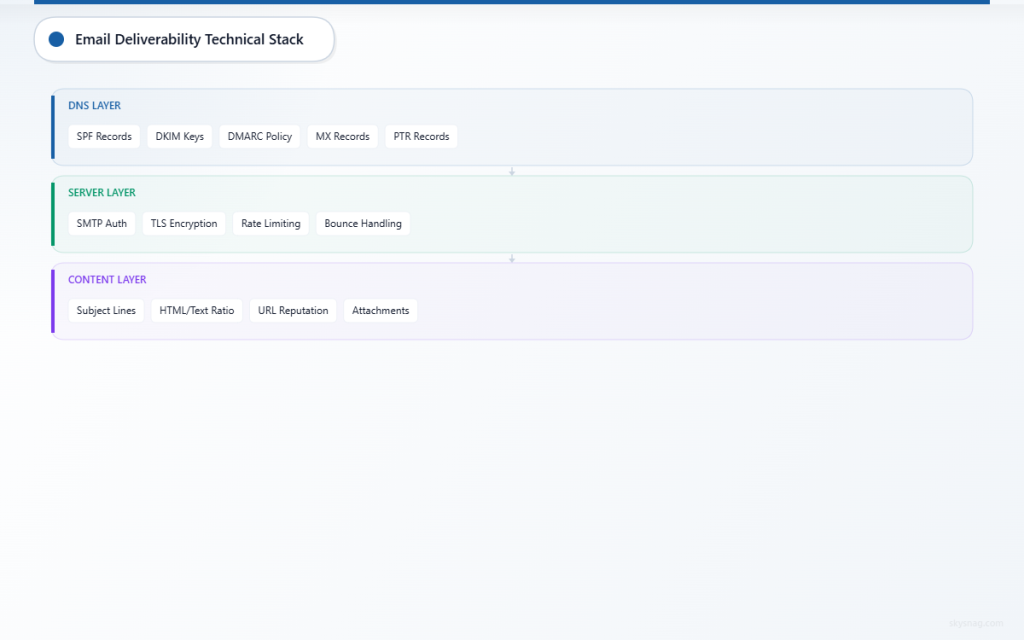Click the DNS LAYER heading

[x=94, y=106]
